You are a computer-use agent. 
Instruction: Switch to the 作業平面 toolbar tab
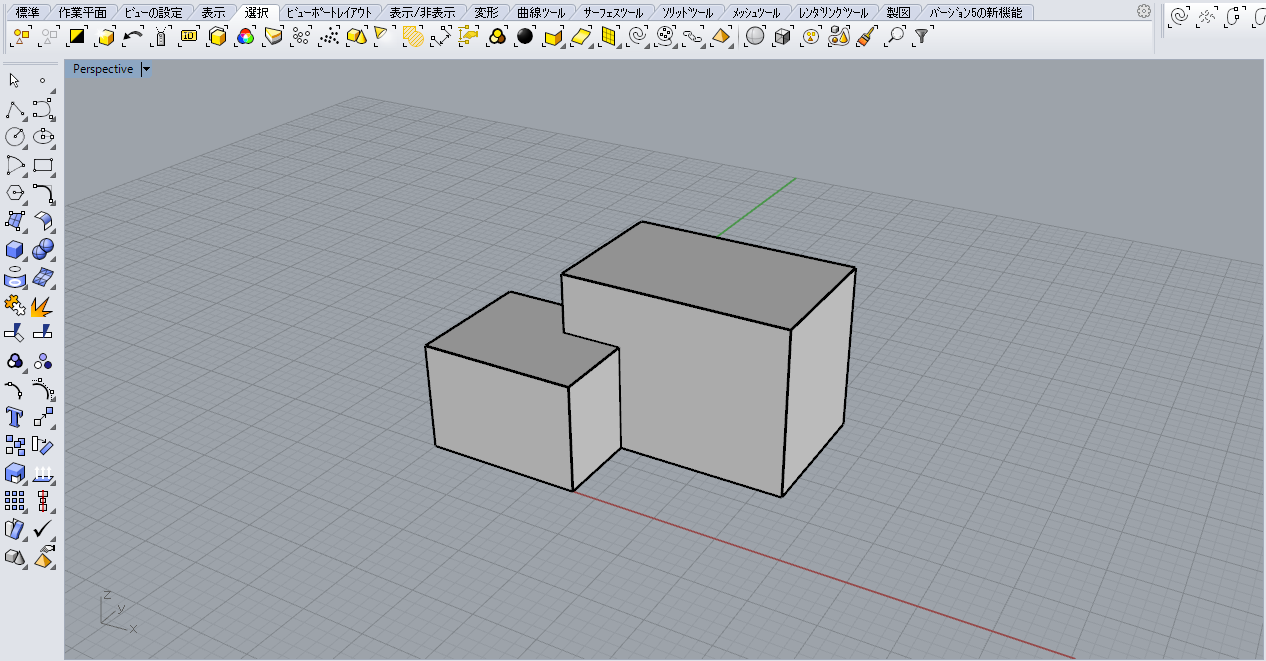tap(83, 13)
